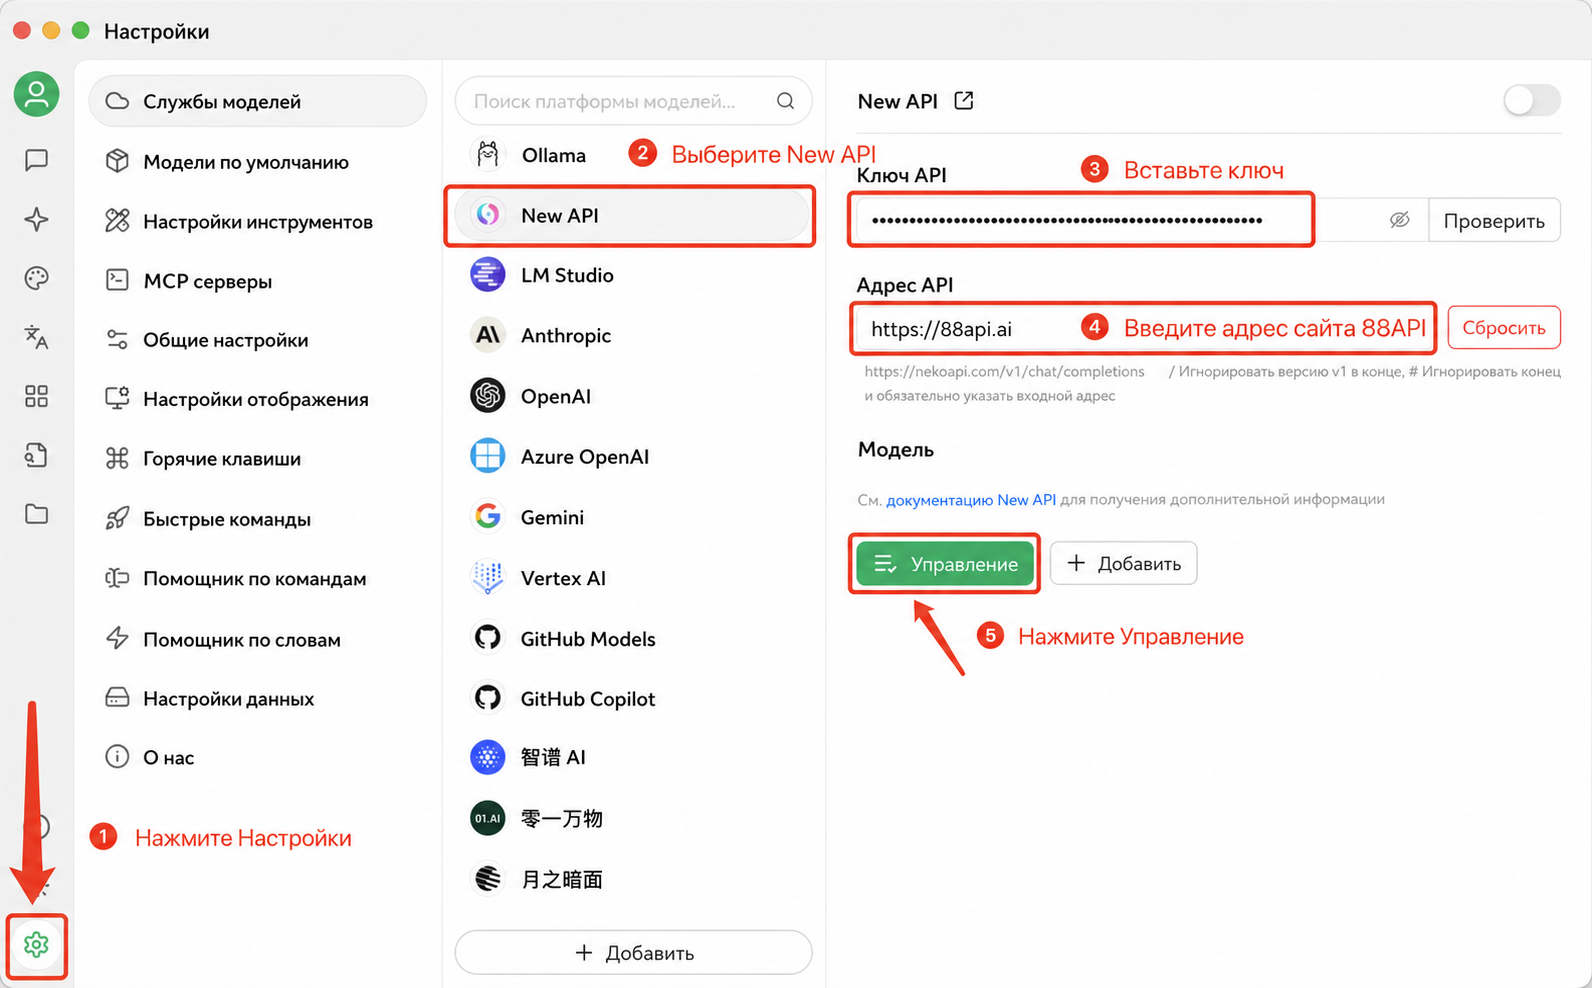
Task: Click into the Ключ API field
Action: pos(1142,220)
